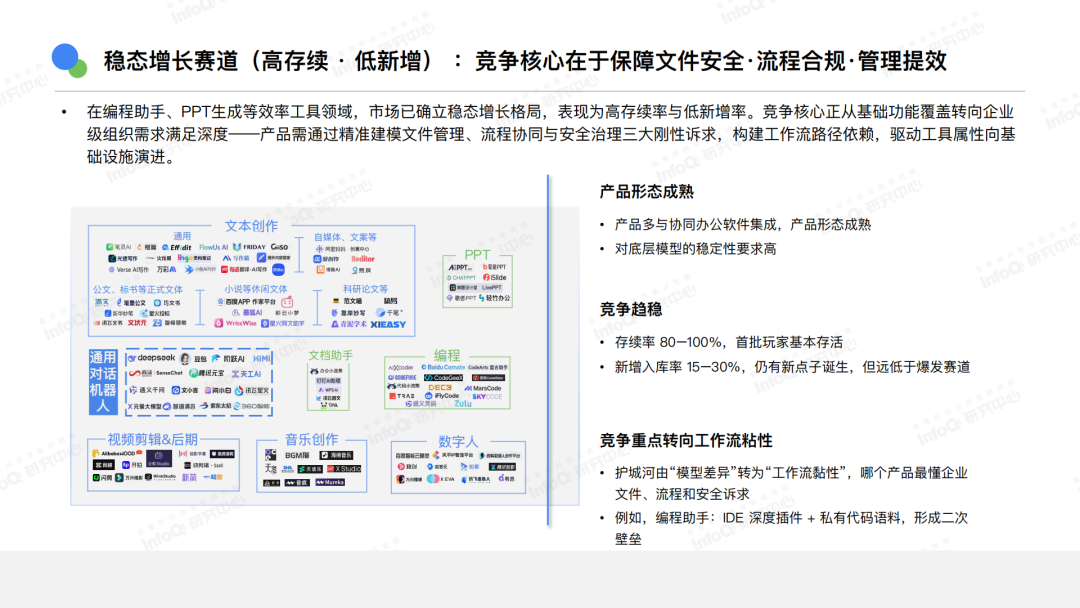Select the aiXcoder logo

(x=401, y=368)
